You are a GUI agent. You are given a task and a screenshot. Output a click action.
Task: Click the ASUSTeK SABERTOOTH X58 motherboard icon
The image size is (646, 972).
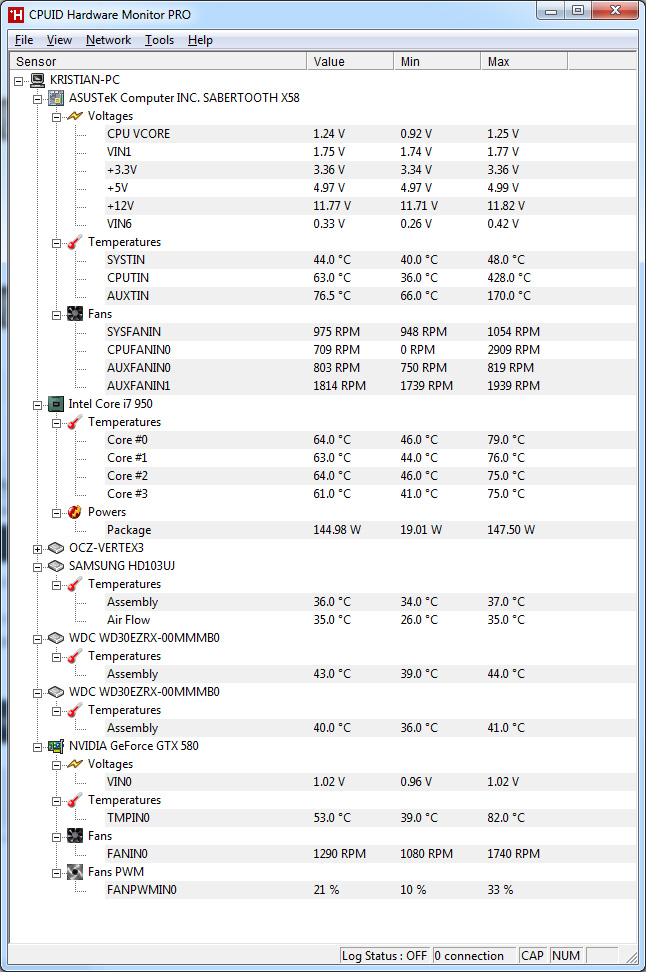pyautogui.click(x=56, y=98)
